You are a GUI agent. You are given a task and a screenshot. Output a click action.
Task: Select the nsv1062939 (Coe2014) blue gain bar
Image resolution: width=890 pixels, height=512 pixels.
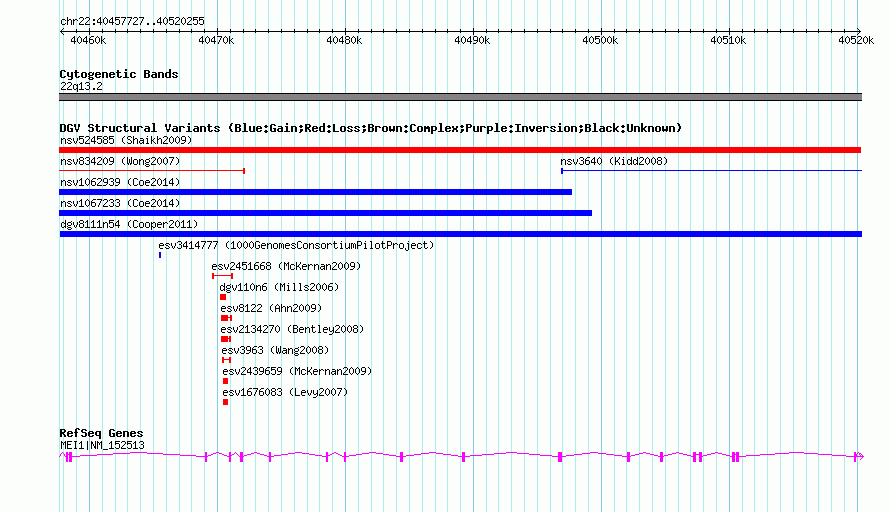[x=315, y=192]
